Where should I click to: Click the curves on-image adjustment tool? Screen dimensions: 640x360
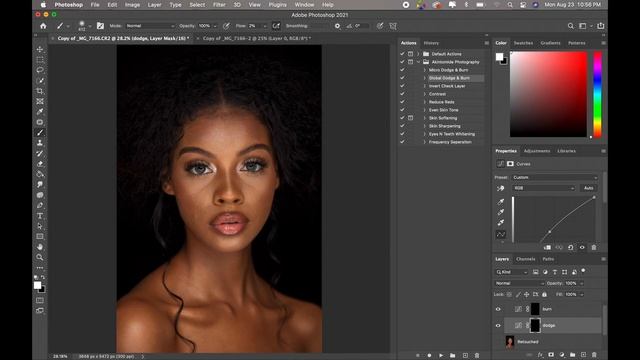click(x=500, y=188)
